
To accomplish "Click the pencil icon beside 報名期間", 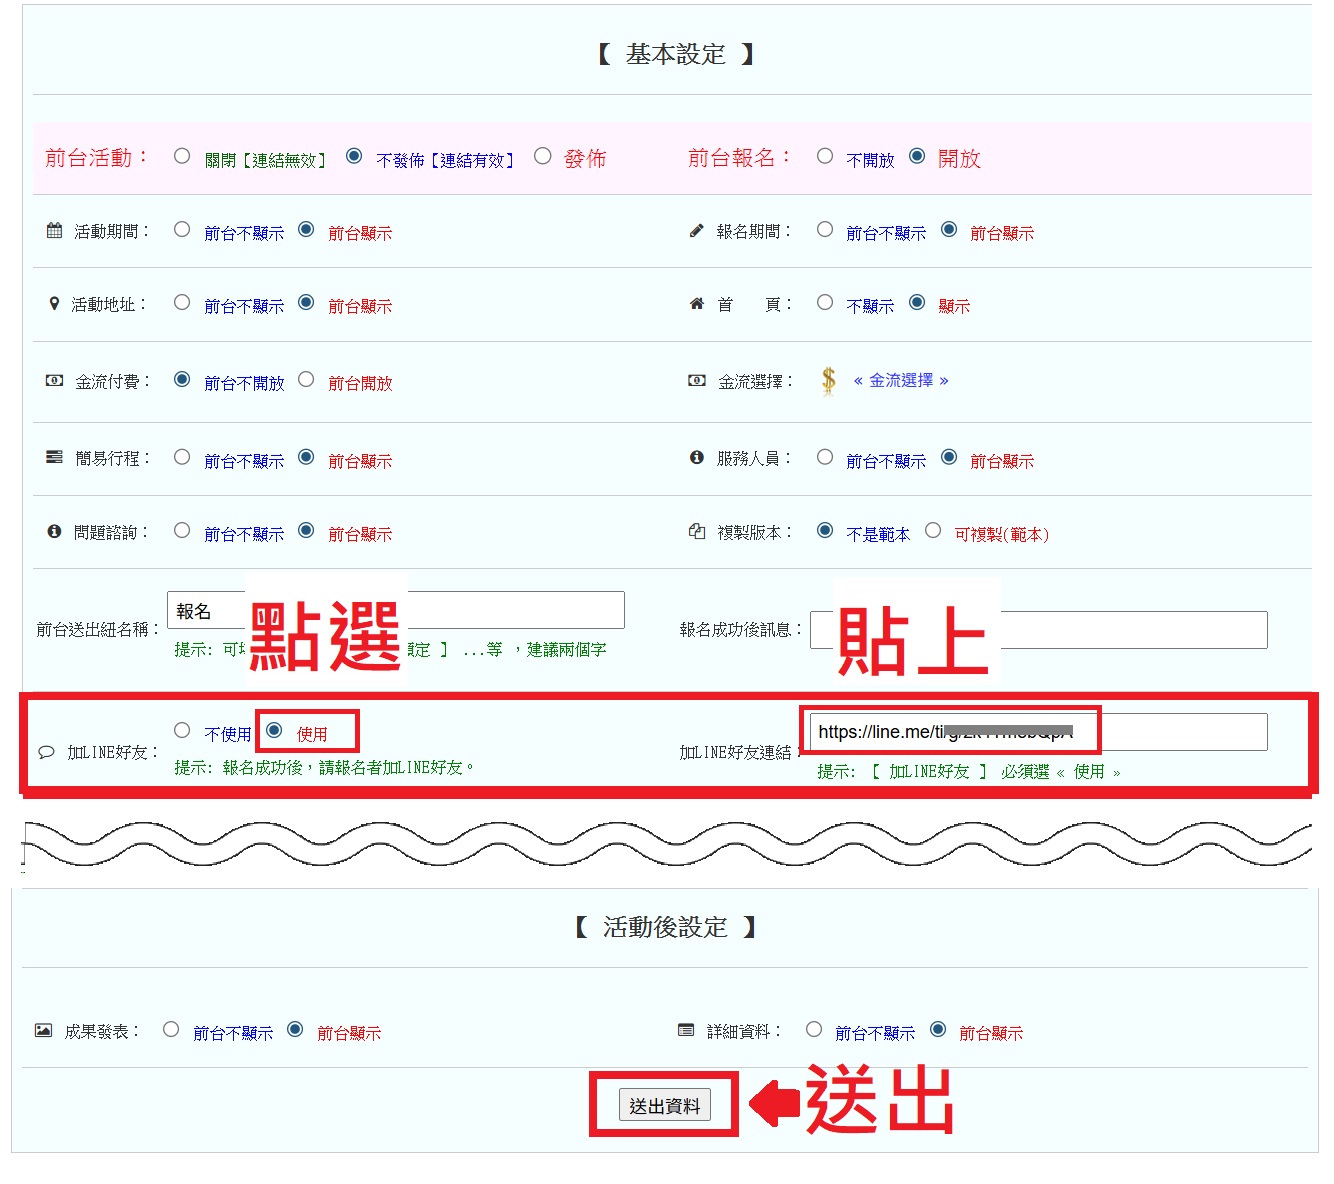I will [x=696, y=231].
